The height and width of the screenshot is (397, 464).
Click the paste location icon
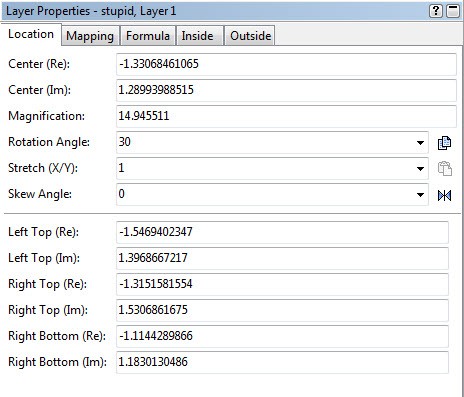(444, 168)
